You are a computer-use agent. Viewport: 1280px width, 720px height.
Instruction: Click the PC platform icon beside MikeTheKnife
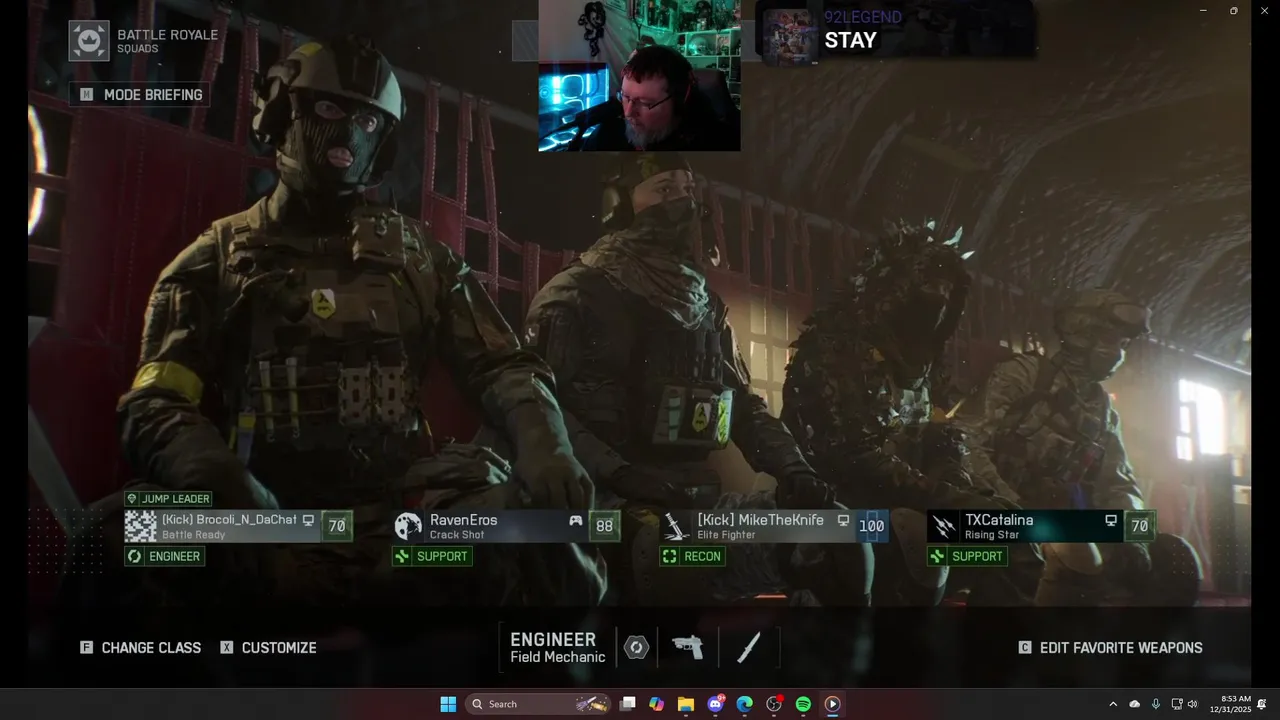tap(843, 521)
